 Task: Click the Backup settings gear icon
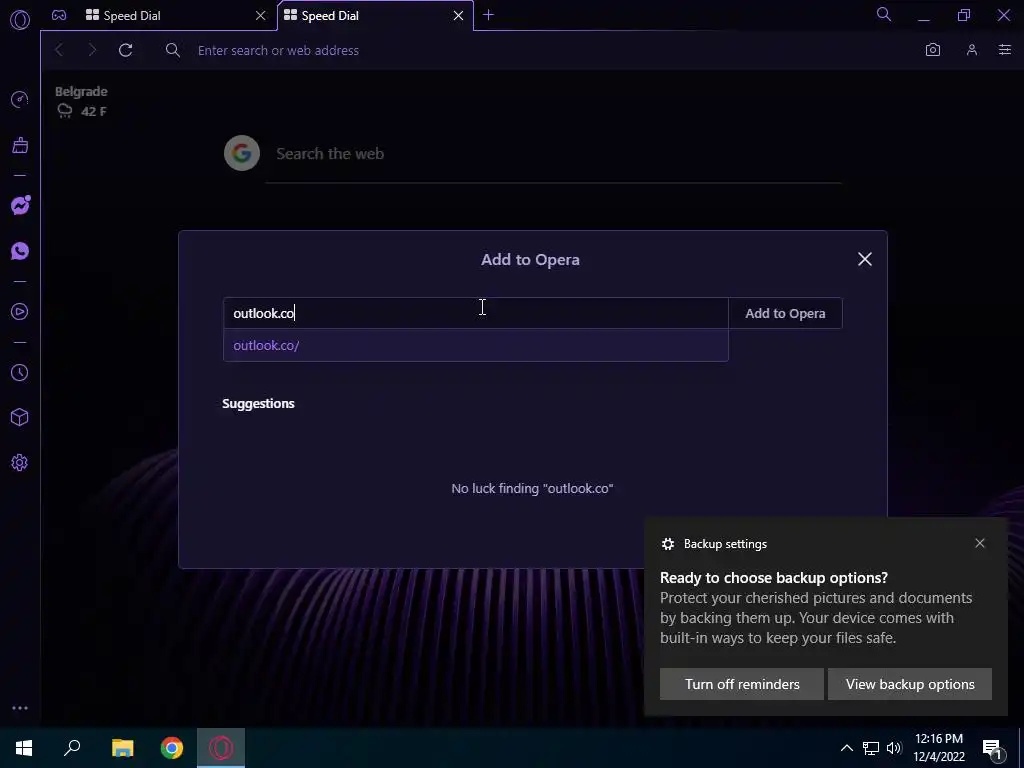[667, 544]
